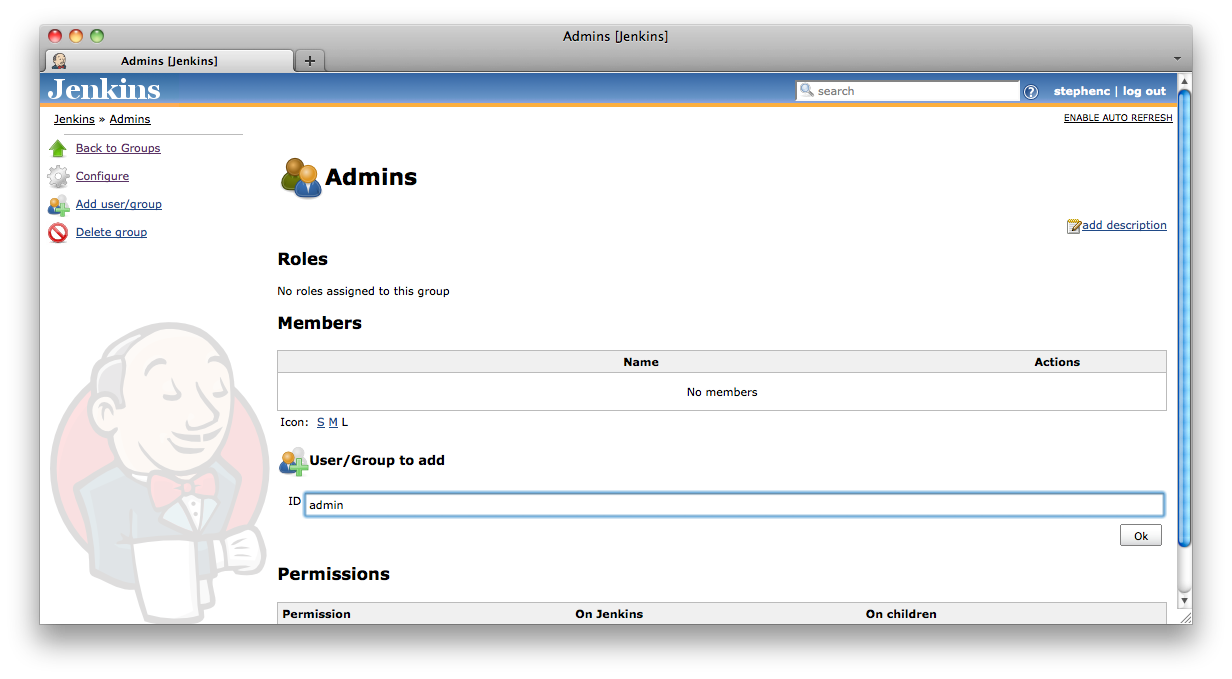Click the add description link

tap(1124, 225)
